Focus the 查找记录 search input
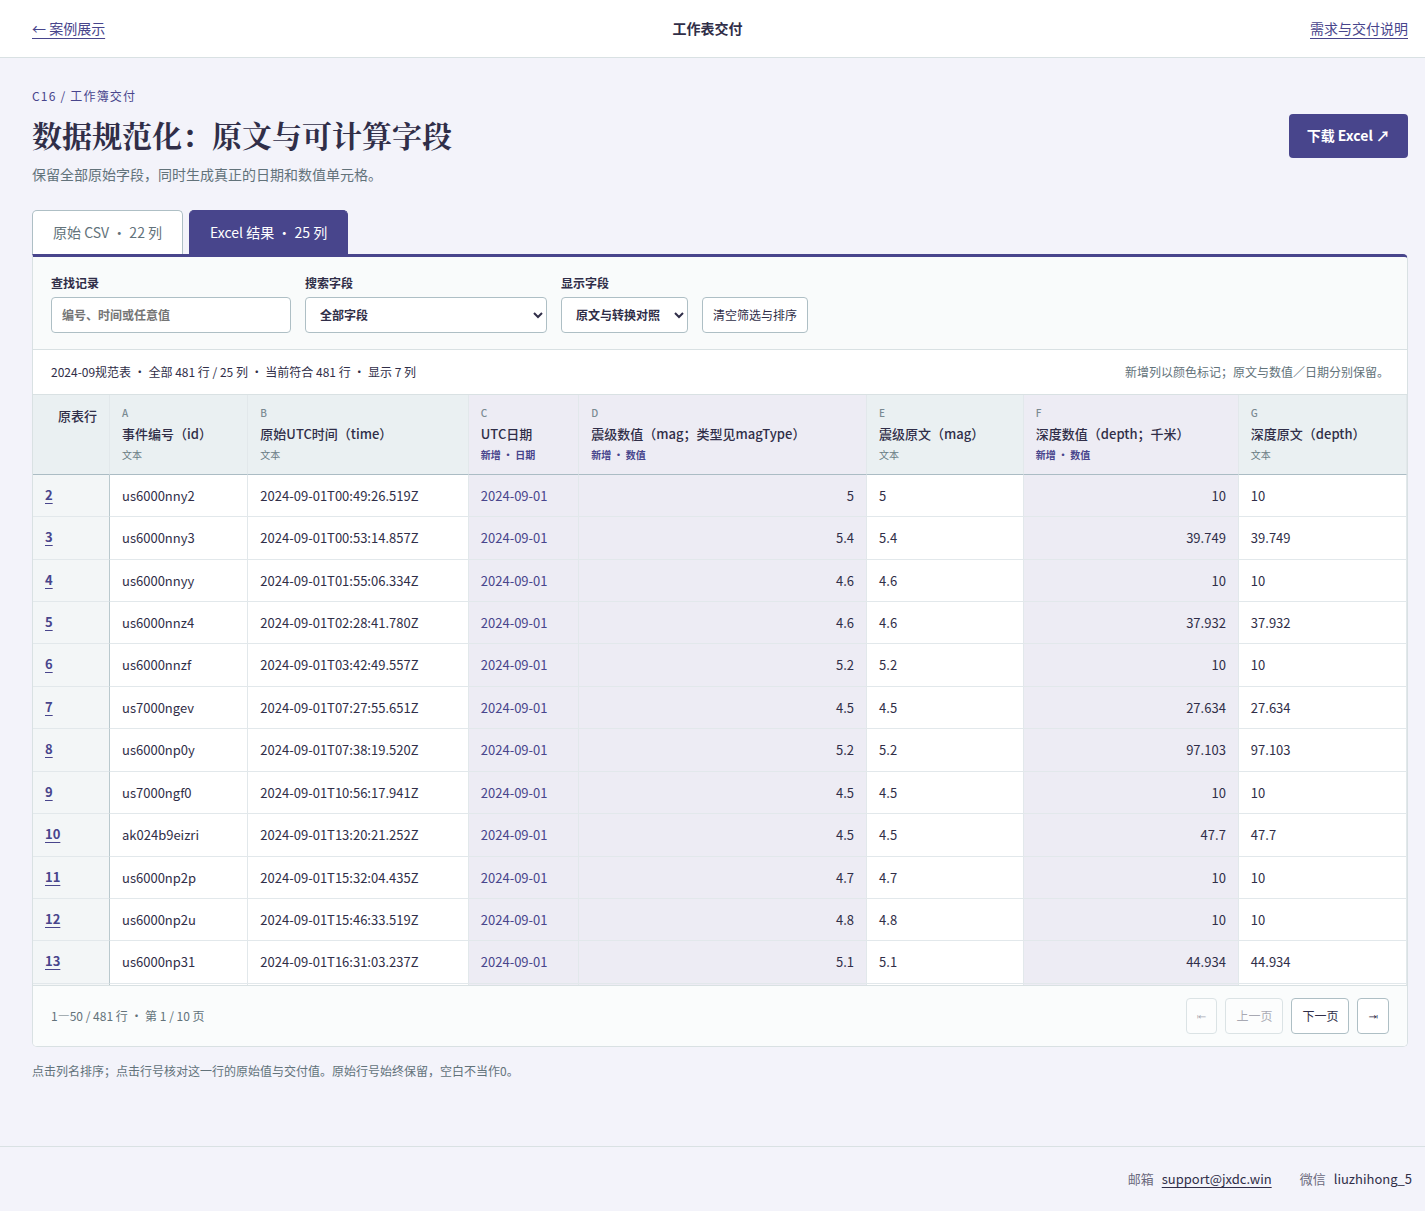The height and width of the screenshot is (1211, 1425). (x=171, y=315)
